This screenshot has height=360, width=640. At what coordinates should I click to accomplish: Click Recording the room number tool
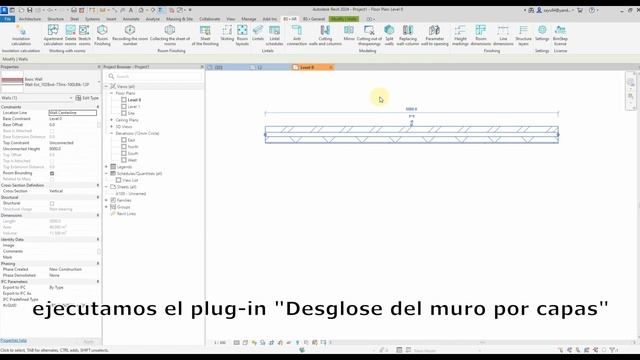[x=130, y=35]
